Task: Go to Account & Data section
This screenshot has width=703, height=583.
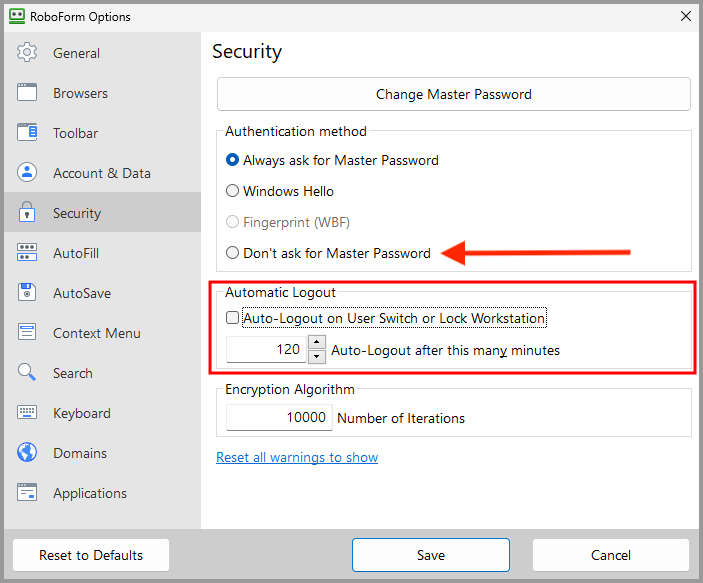Action: click(103, 173)
